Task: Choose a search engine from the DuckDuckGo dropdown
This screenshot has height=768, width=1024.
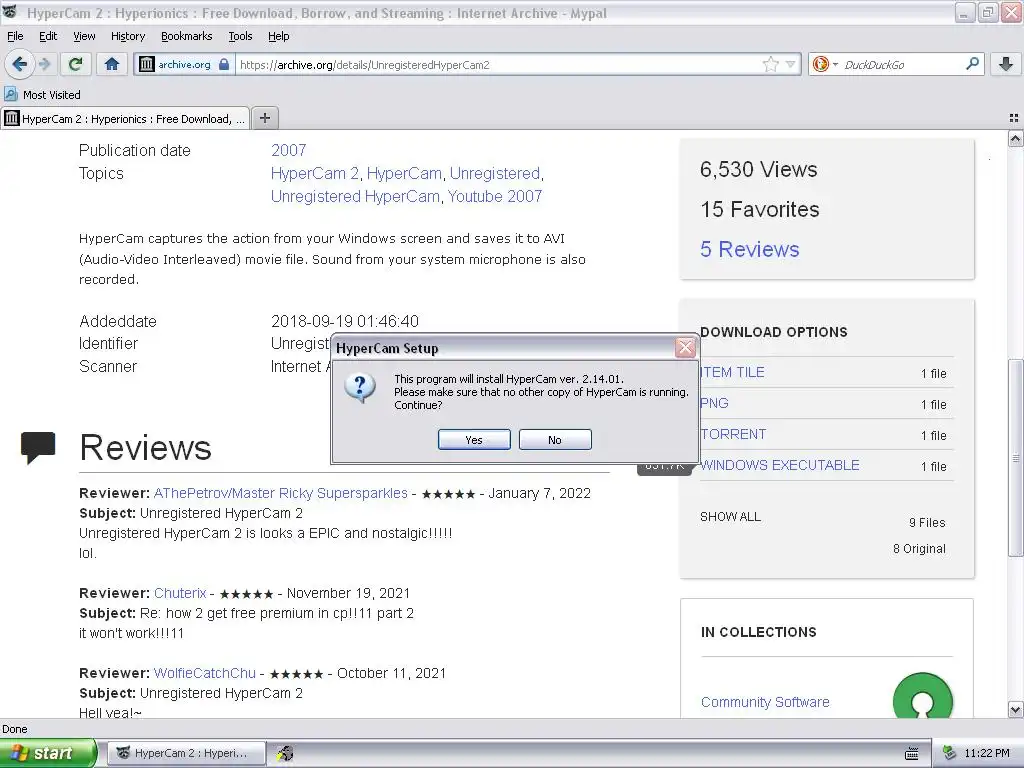Action: (825, 64)
